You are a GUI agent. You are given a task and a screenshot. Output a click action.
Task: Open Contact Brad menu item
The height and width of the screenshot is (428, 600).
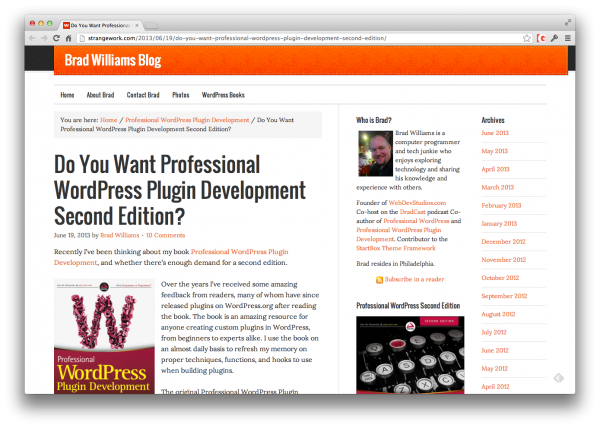pos(143,95)
